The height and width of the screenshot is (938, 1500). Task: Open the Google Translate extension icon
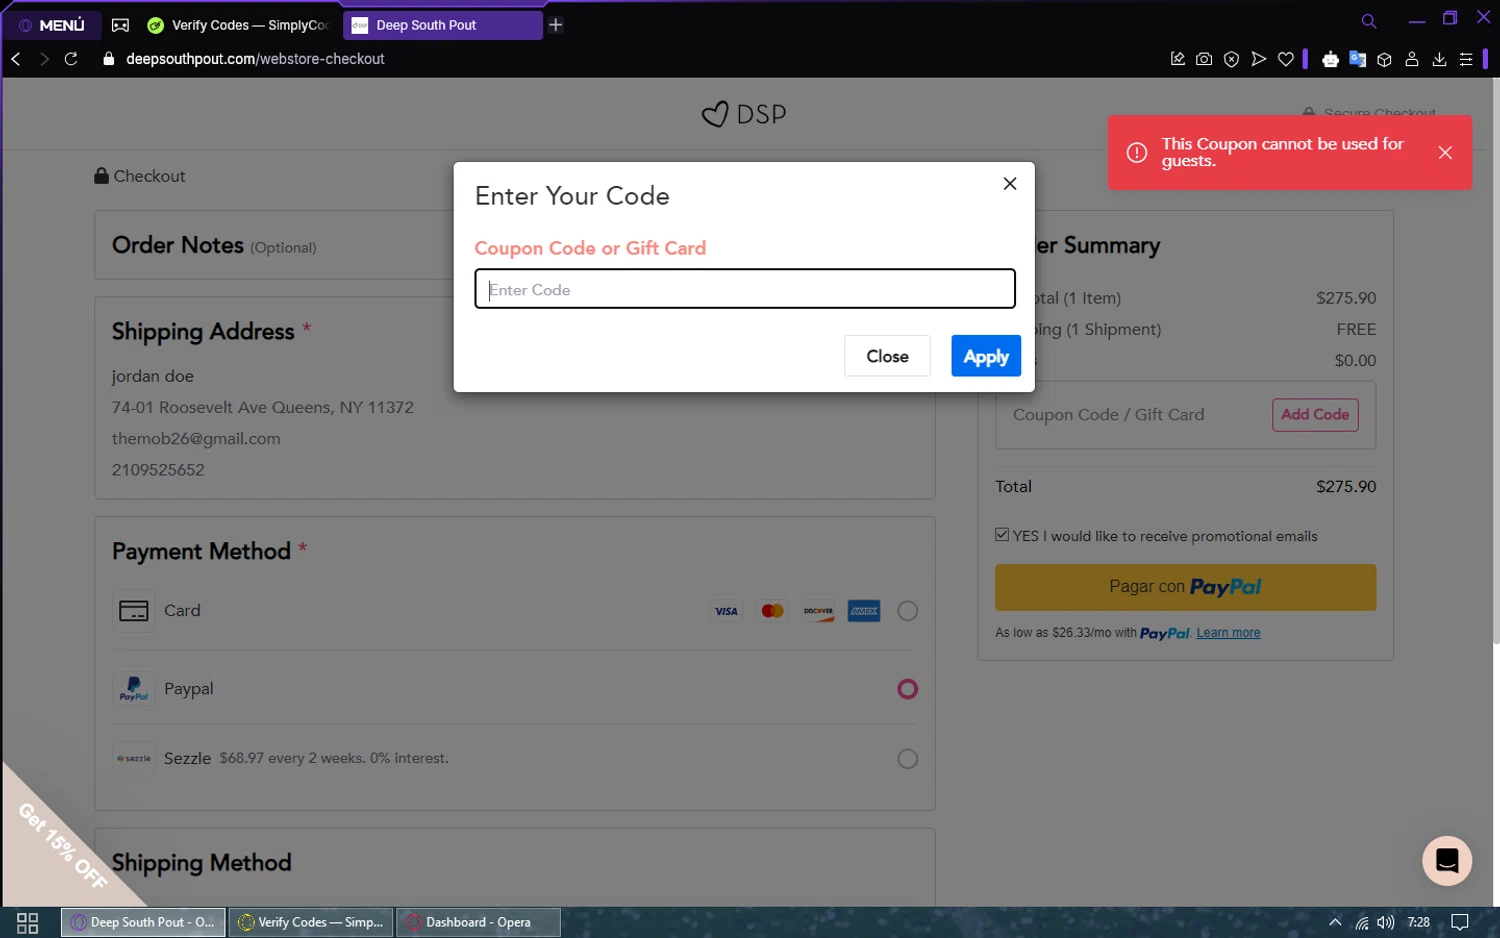click(1357, 59)
